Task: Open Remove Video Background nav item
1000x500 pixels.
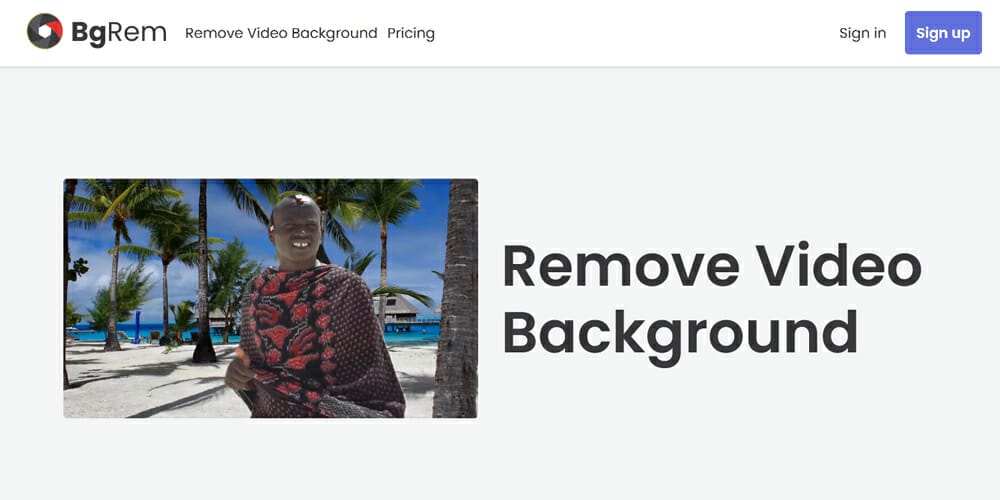Action: coord(281,33)
